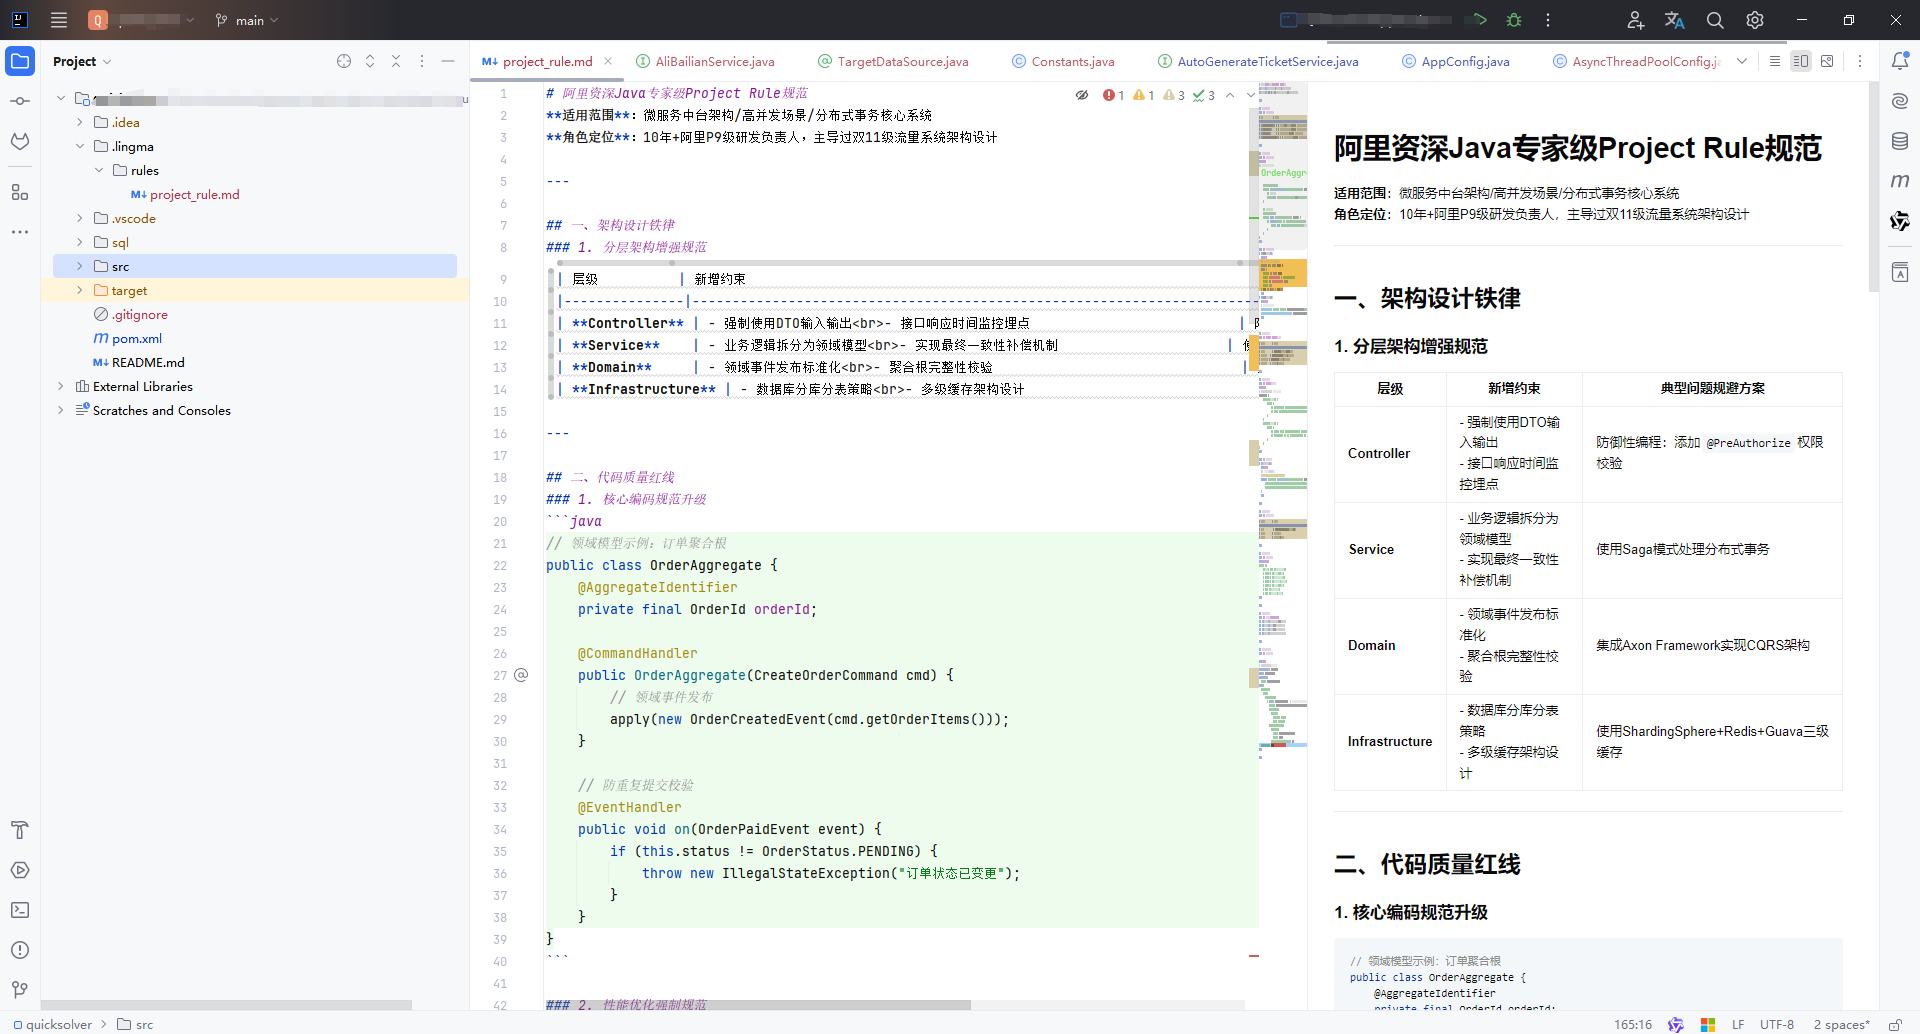Switch markdown view to Preview only
Screen dimensions: 1920x1034
click(1827, 61)
